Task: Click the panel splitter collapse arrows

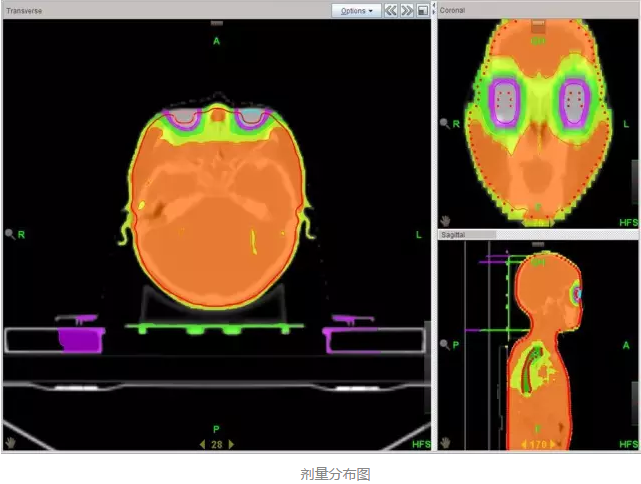Action: tap(434, 10)
